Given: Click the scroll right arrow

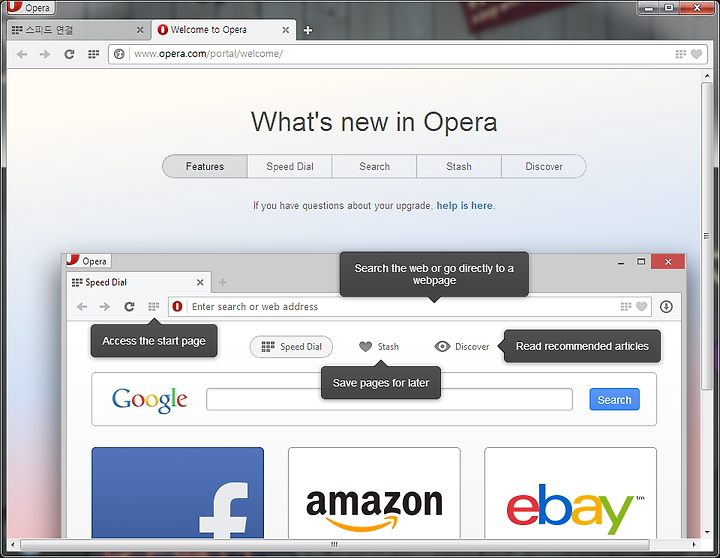Looking at the screenshot, I should click(x=694, y=545).
